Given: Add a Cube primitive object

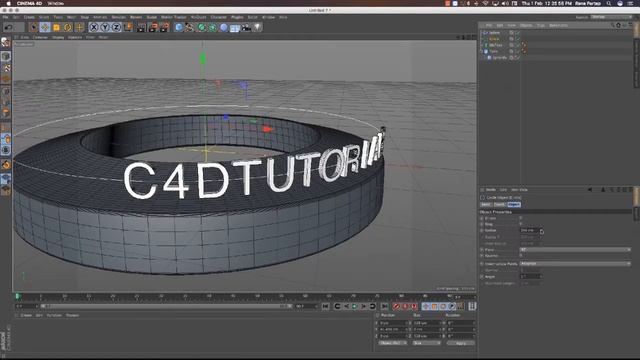Looking at the screenshot, I should pos(179,27).
